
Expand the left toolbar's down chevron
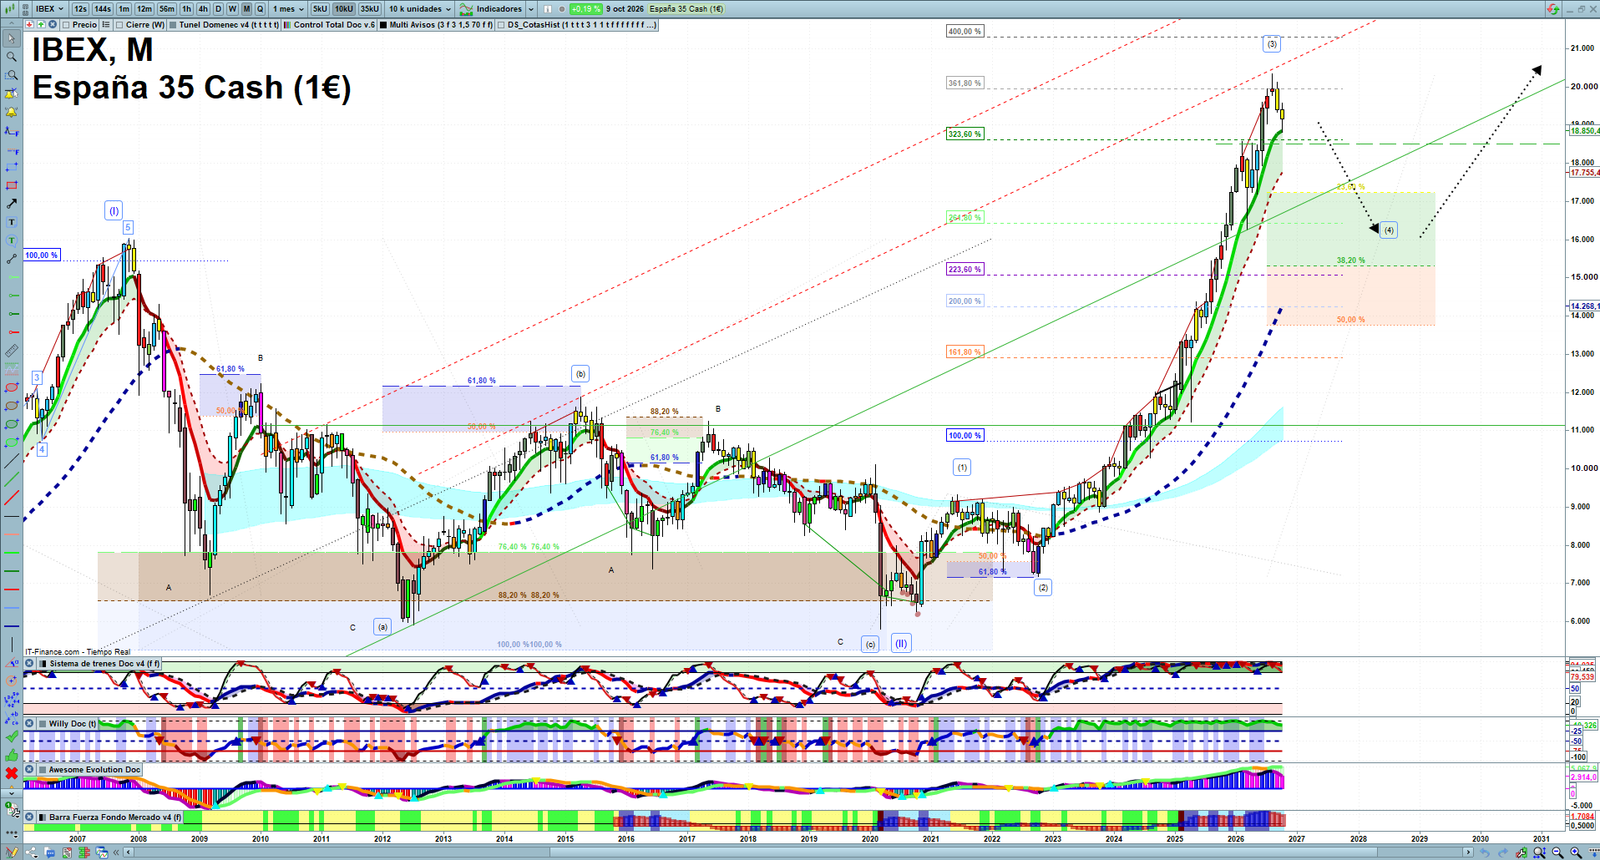click(x=11, y=792)
